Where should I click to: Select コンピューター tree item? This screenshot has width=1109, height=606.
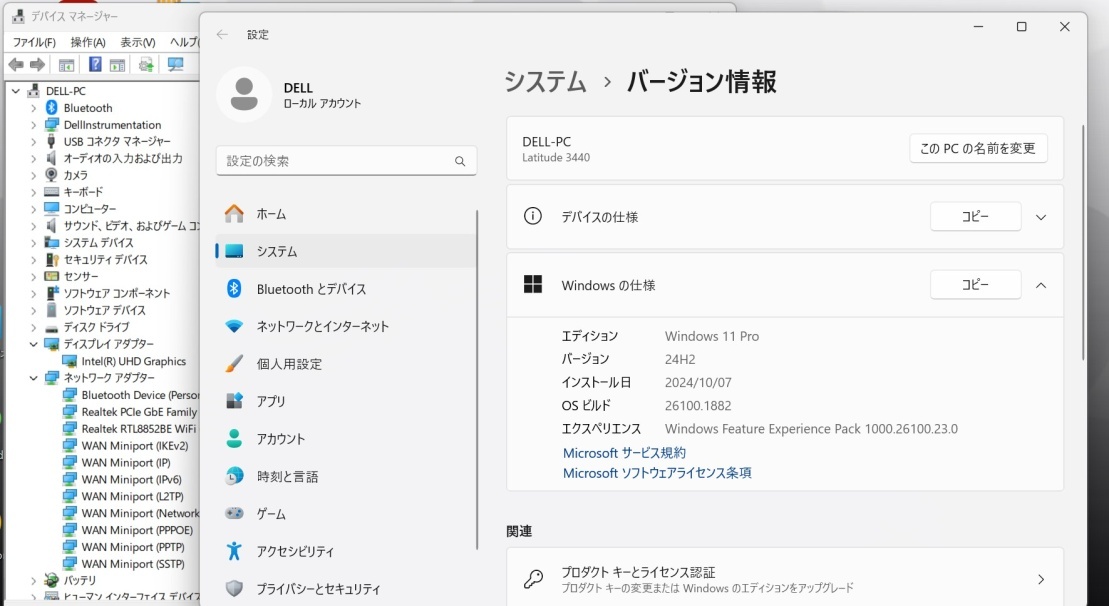tap(90, 209)
